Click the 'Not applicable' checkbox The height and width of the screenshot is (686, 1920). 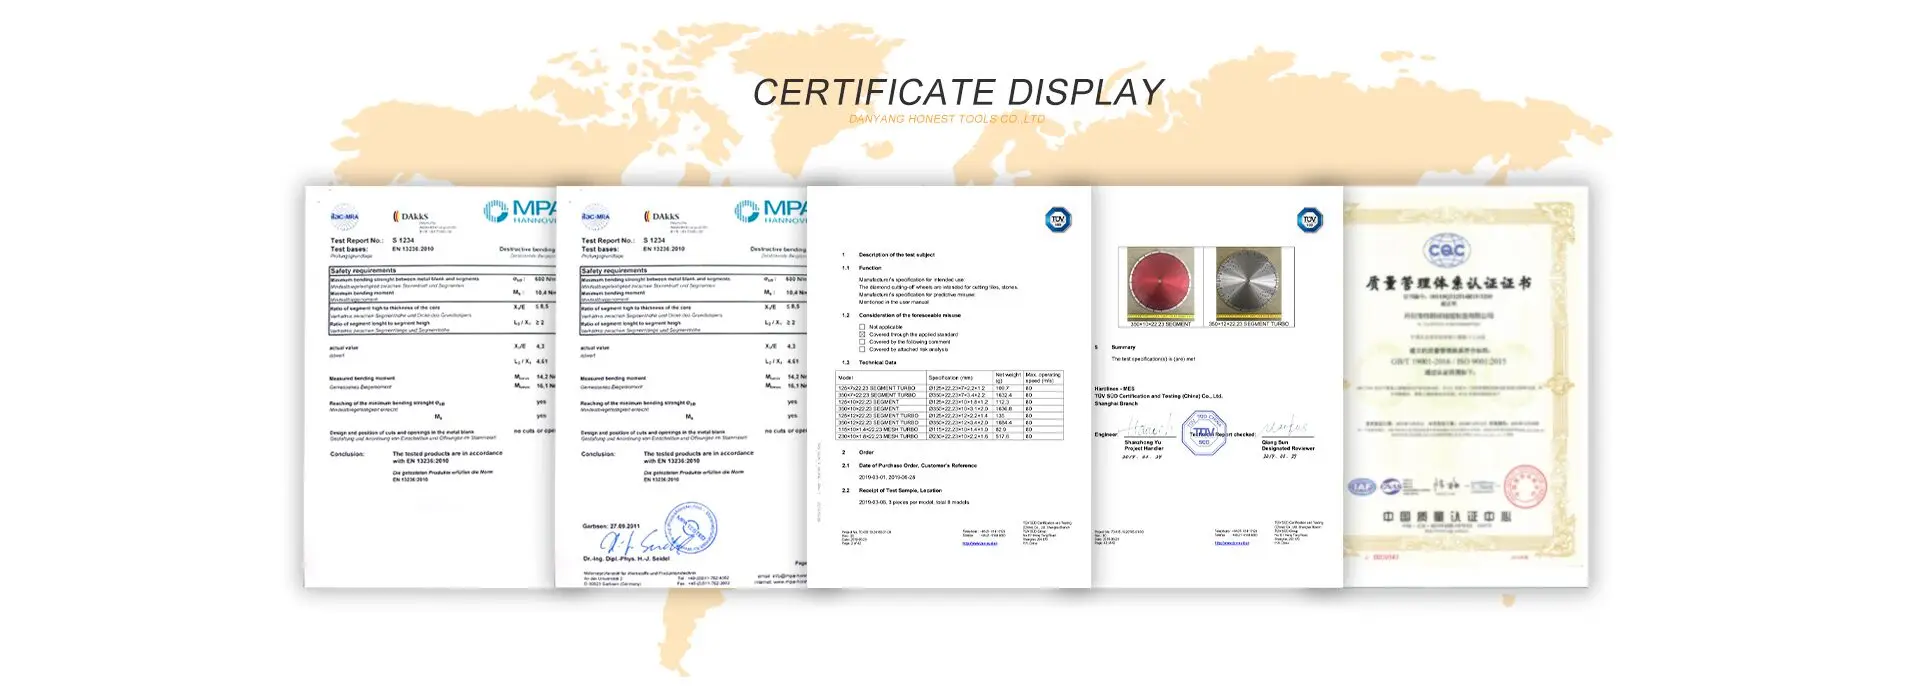(862, 327)
